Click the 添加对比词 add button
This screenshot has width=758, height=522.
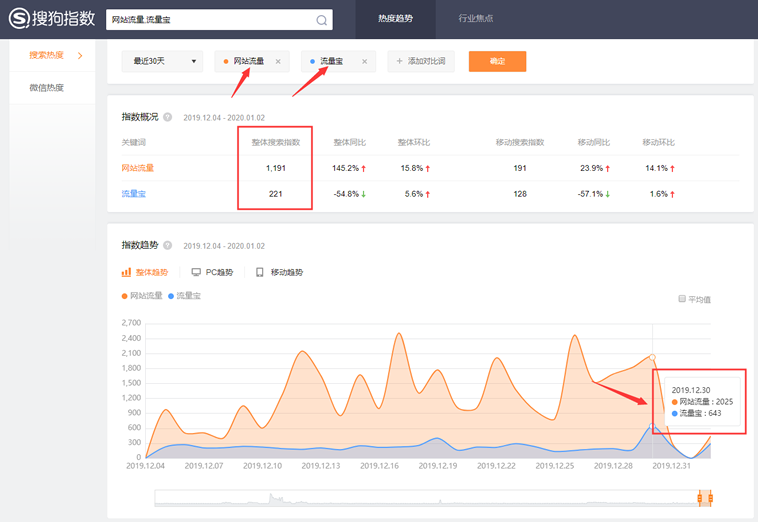(421, 61)
